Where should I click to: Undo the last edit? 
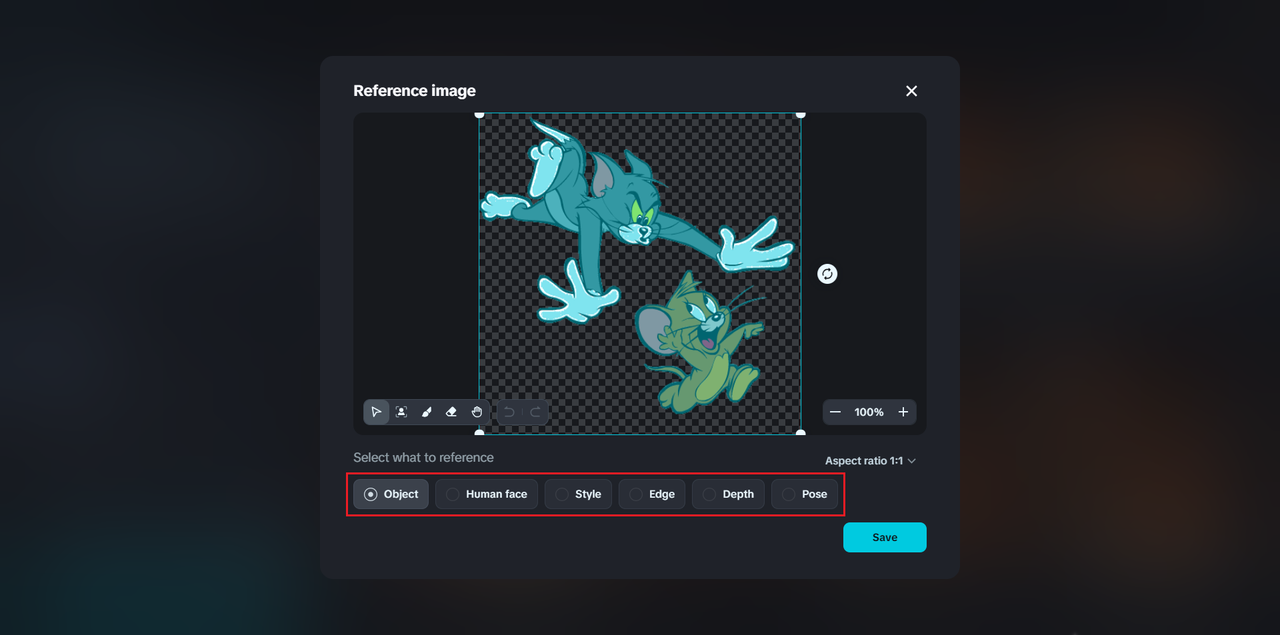coord(509,412)
